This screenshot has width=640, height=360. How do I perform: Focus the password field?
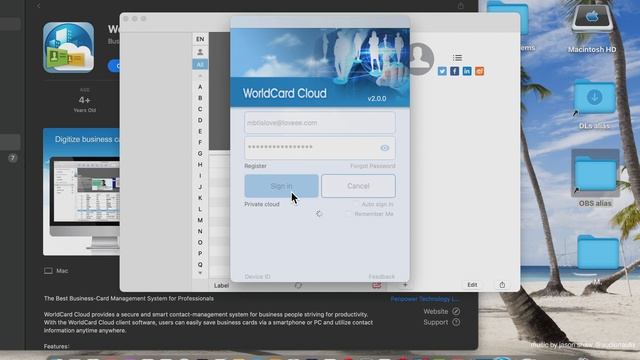[320, 148]
